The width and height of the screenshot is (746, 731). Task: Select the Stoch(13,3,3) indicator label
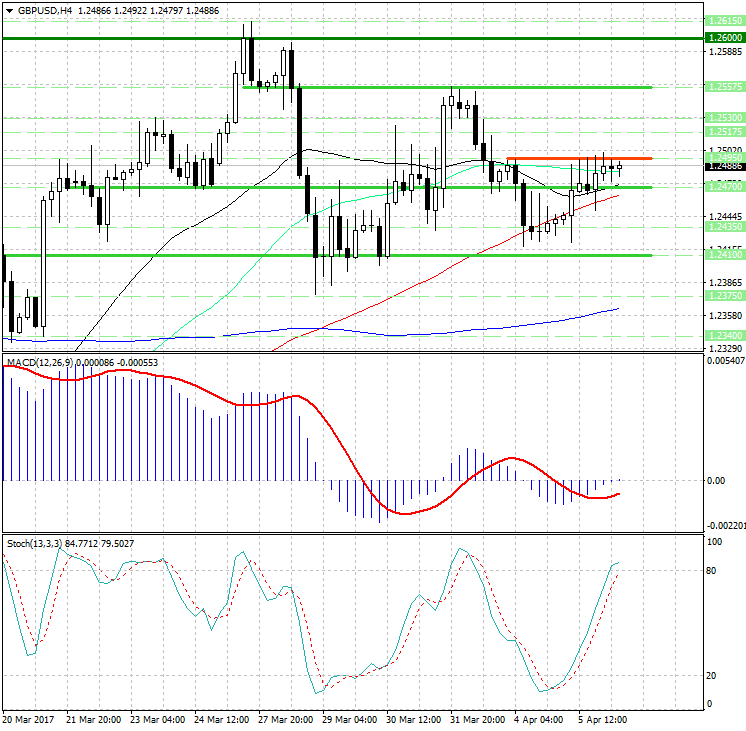coord(35,543)
